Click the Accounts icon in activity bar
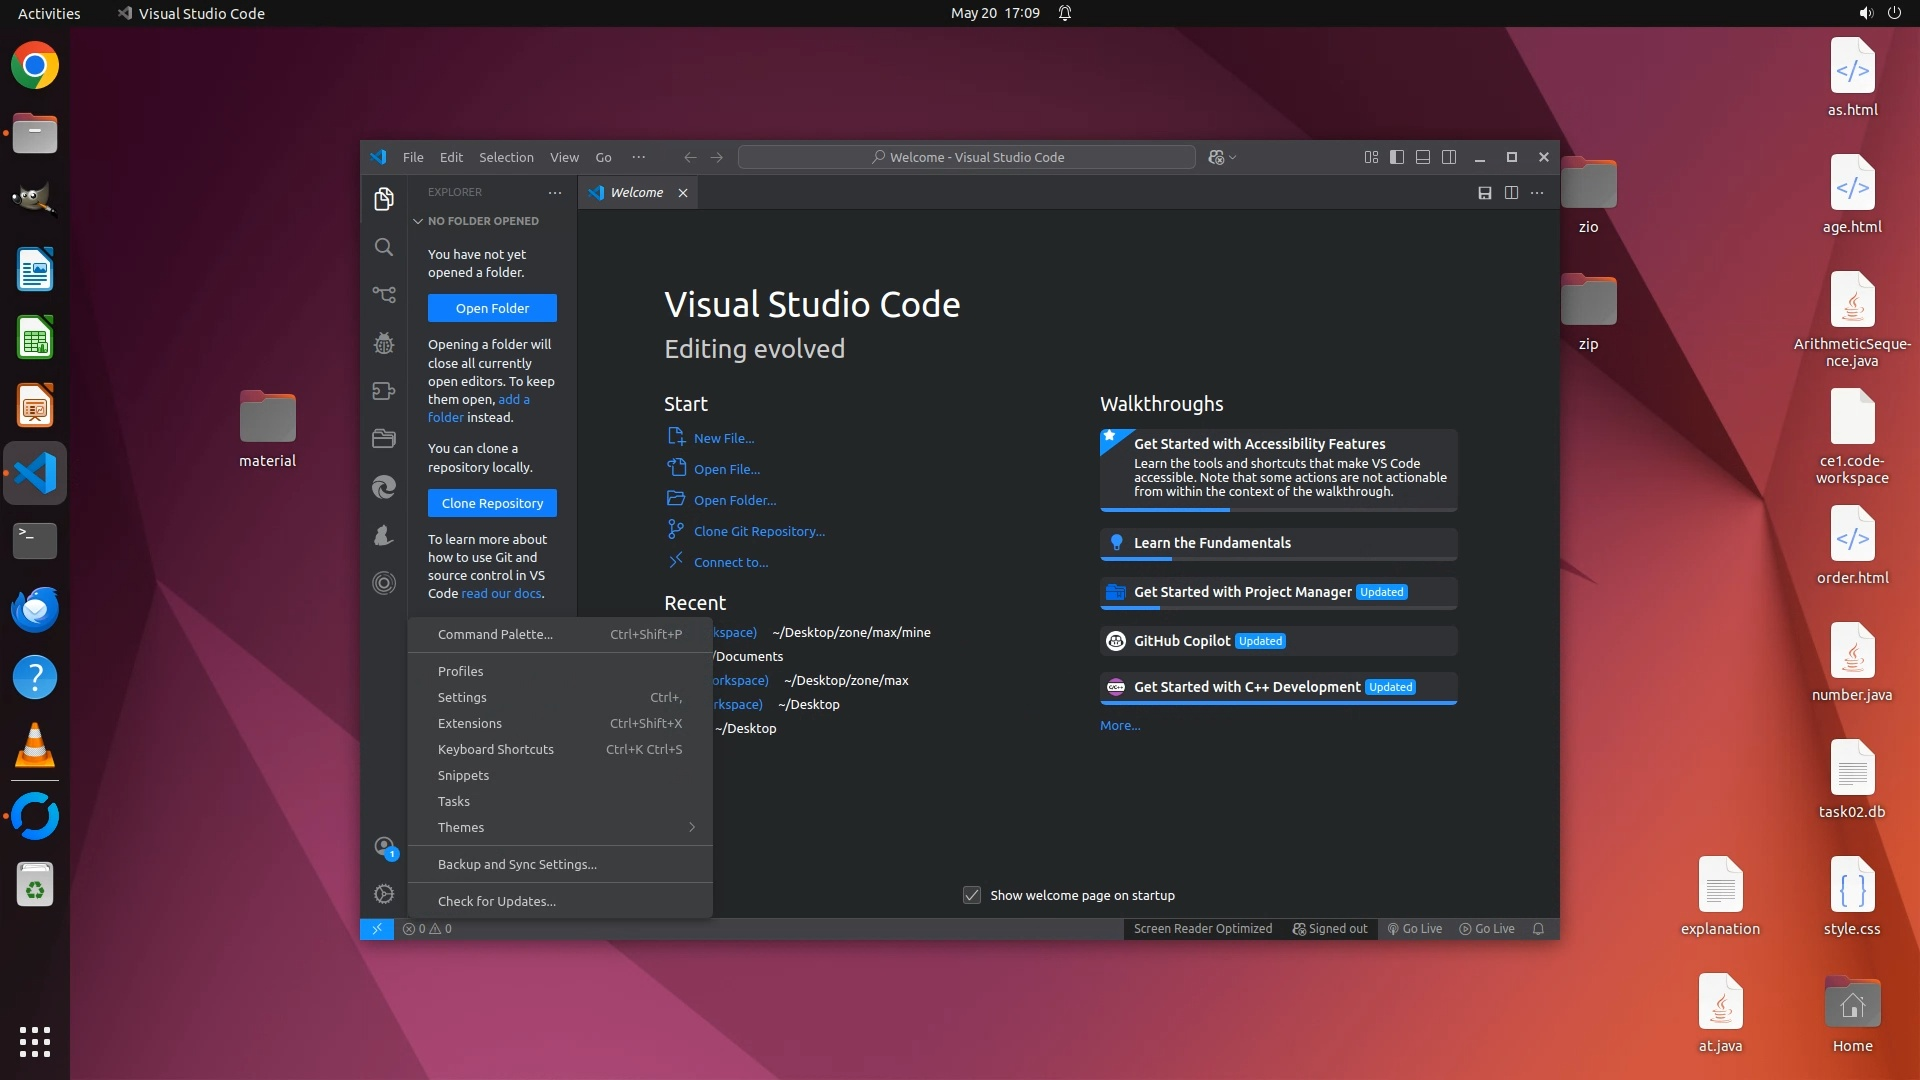 tap(384, 847)
